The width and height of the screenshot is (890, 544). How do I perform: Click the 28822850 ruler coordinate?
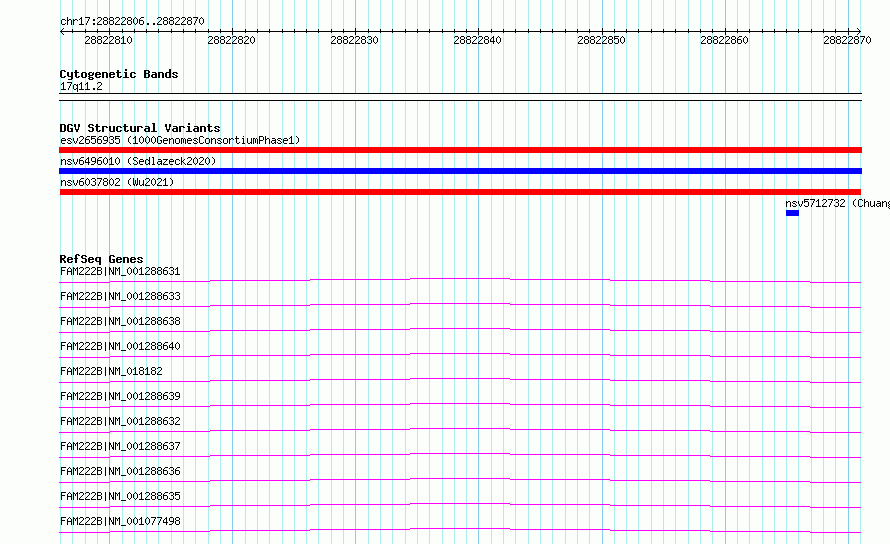click(x=601, y=40)
